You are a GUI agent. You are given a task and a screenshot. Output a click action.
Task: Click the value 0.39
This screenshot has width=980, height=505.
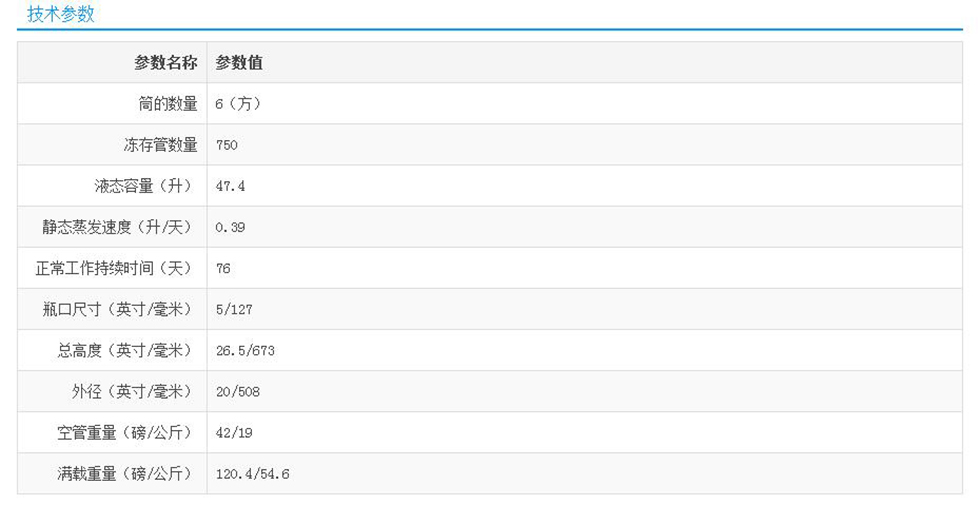coord(230,227)
